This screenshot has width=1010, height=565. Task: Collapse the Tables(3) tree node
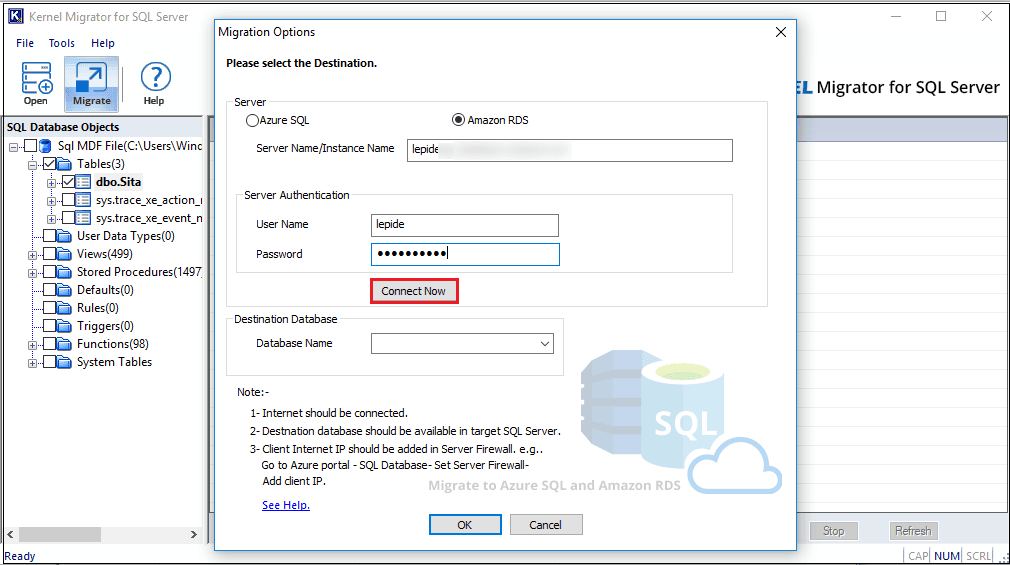[x=32, y=166]
